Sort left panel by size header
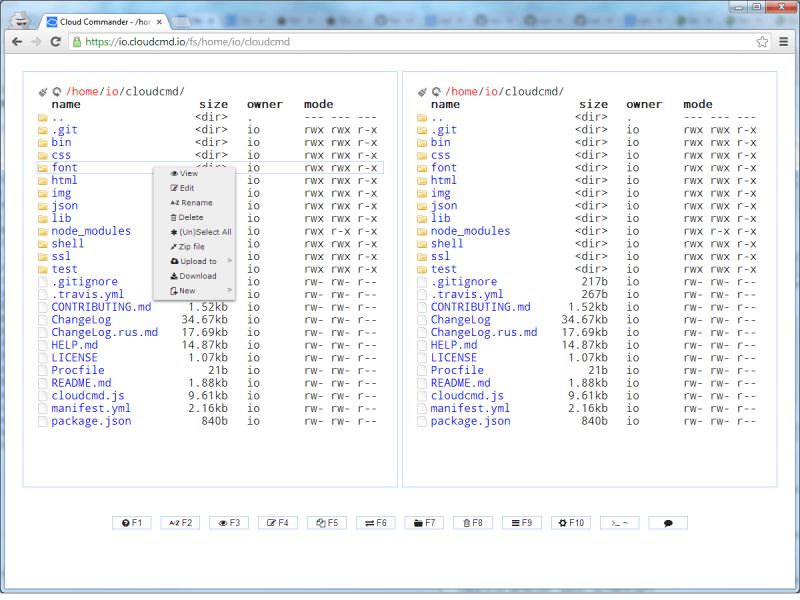 213,105
